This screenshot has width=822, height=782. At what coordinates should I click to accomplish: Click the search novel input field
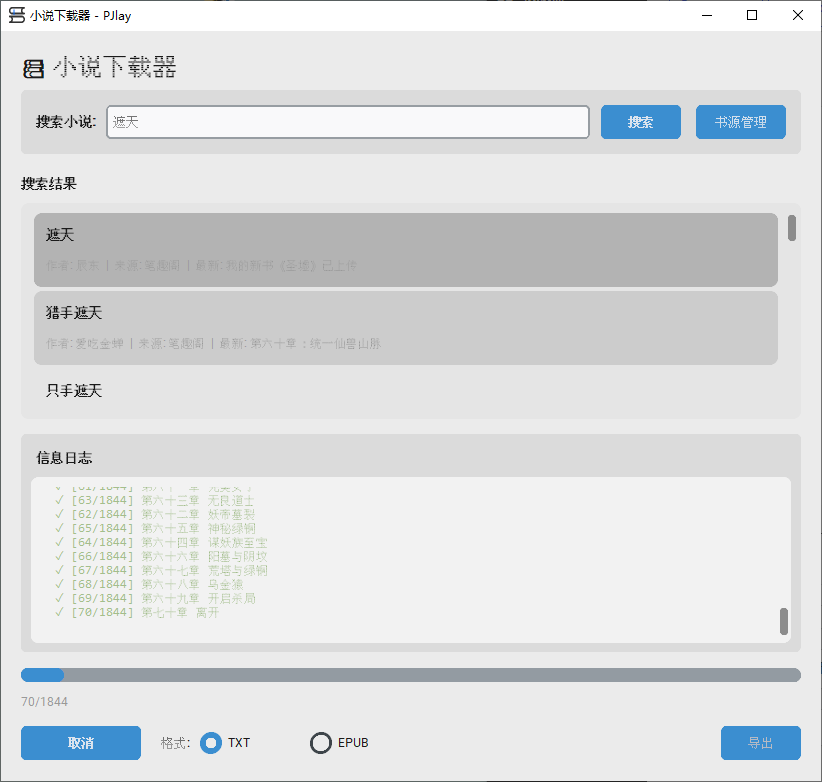(x=348, y=122)
